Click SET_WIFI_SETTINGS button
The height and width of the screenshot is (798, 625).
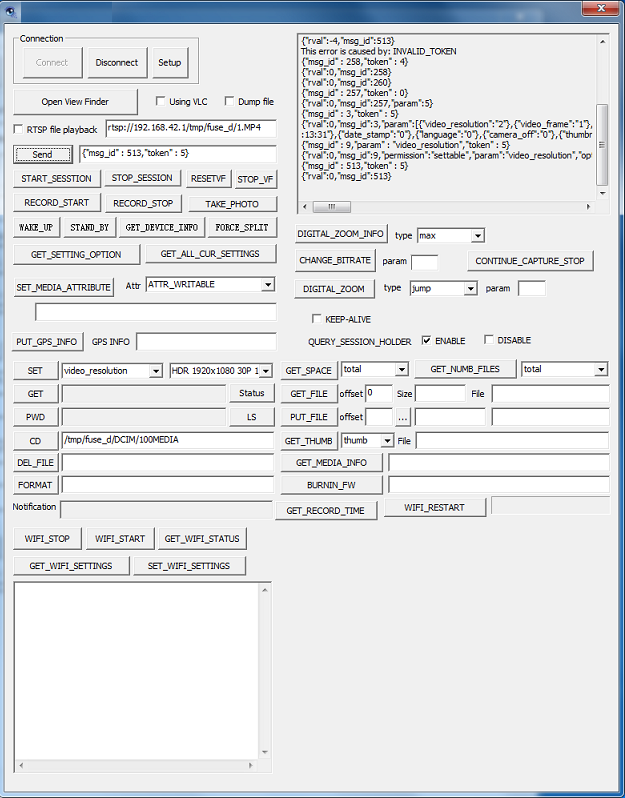(189, 566)
